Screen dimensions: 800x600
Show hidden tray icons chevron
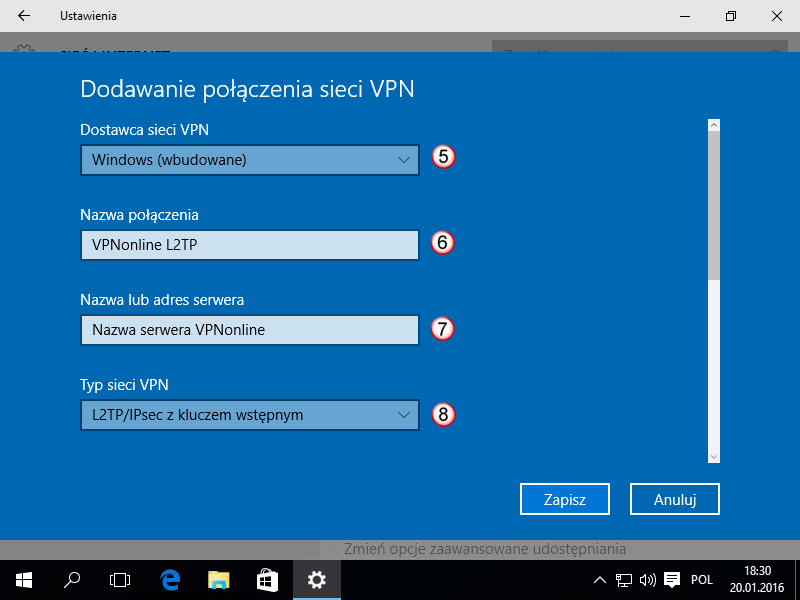[x=600, y=580]
